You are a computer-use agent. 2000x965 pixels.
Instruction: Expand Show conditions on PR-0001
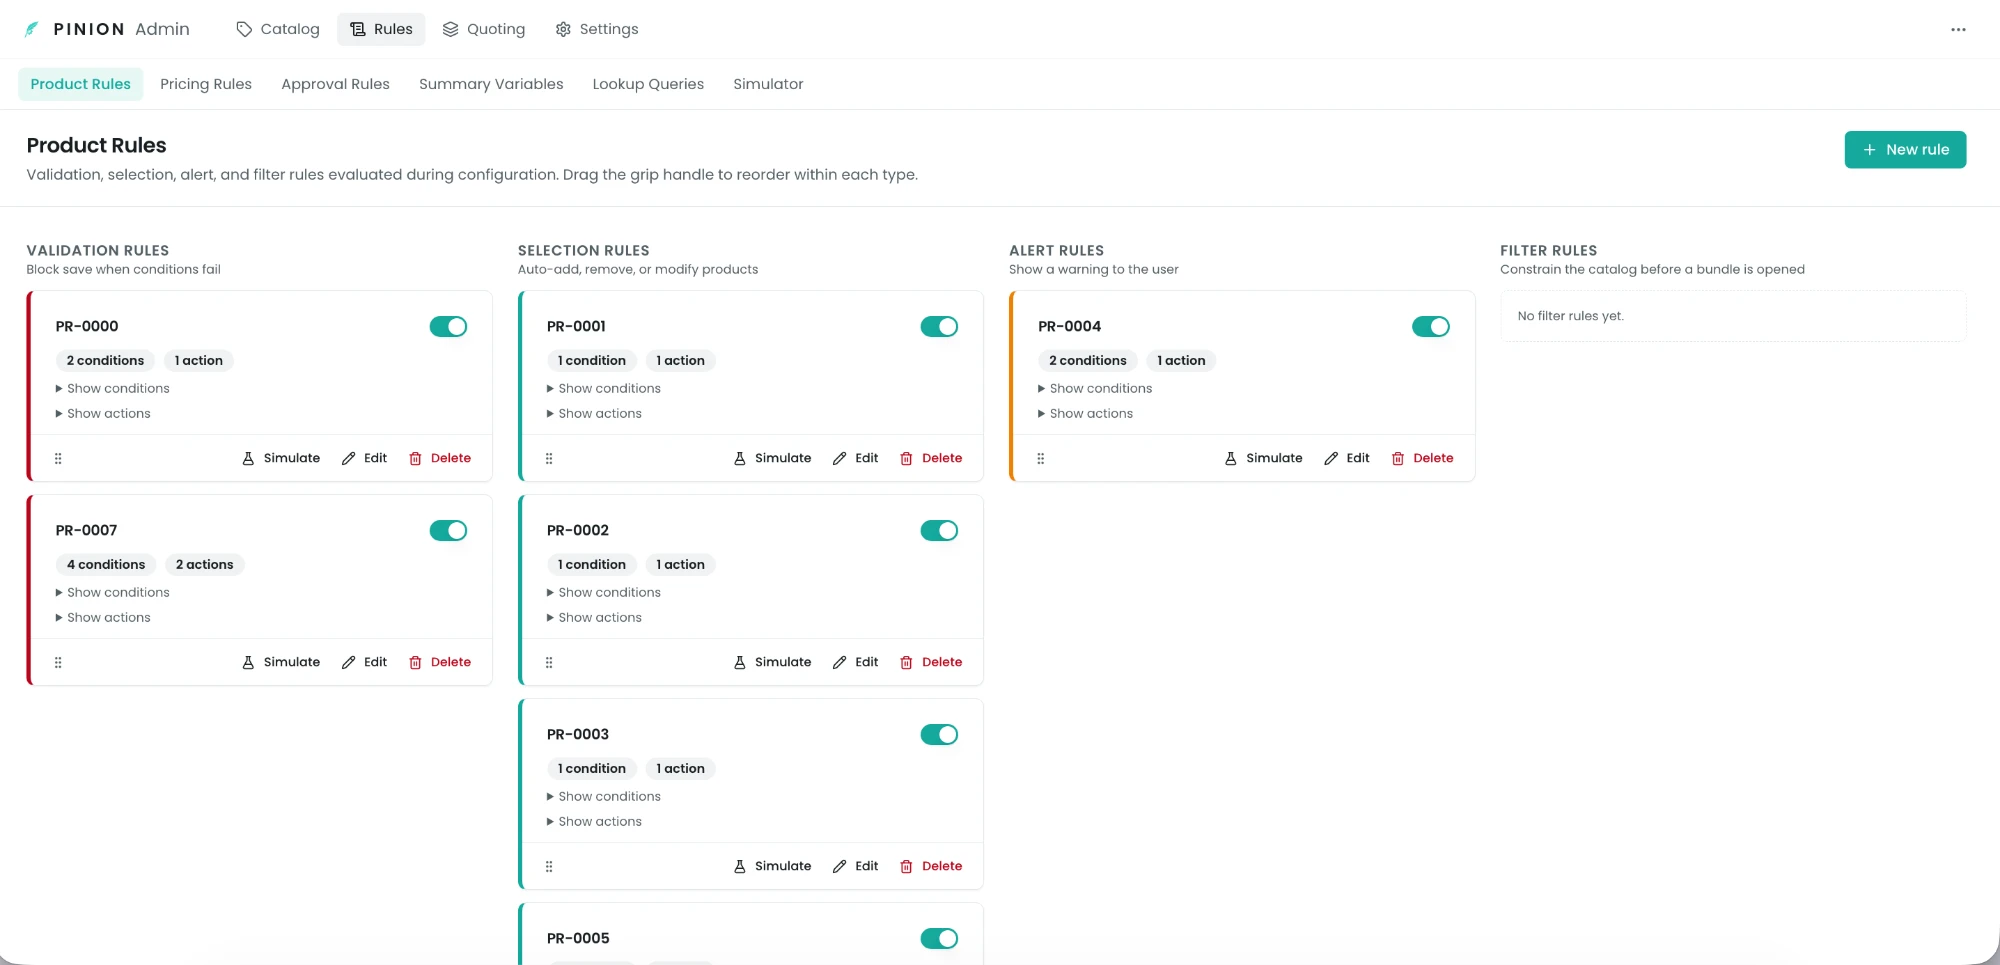(x=604, y=388)
